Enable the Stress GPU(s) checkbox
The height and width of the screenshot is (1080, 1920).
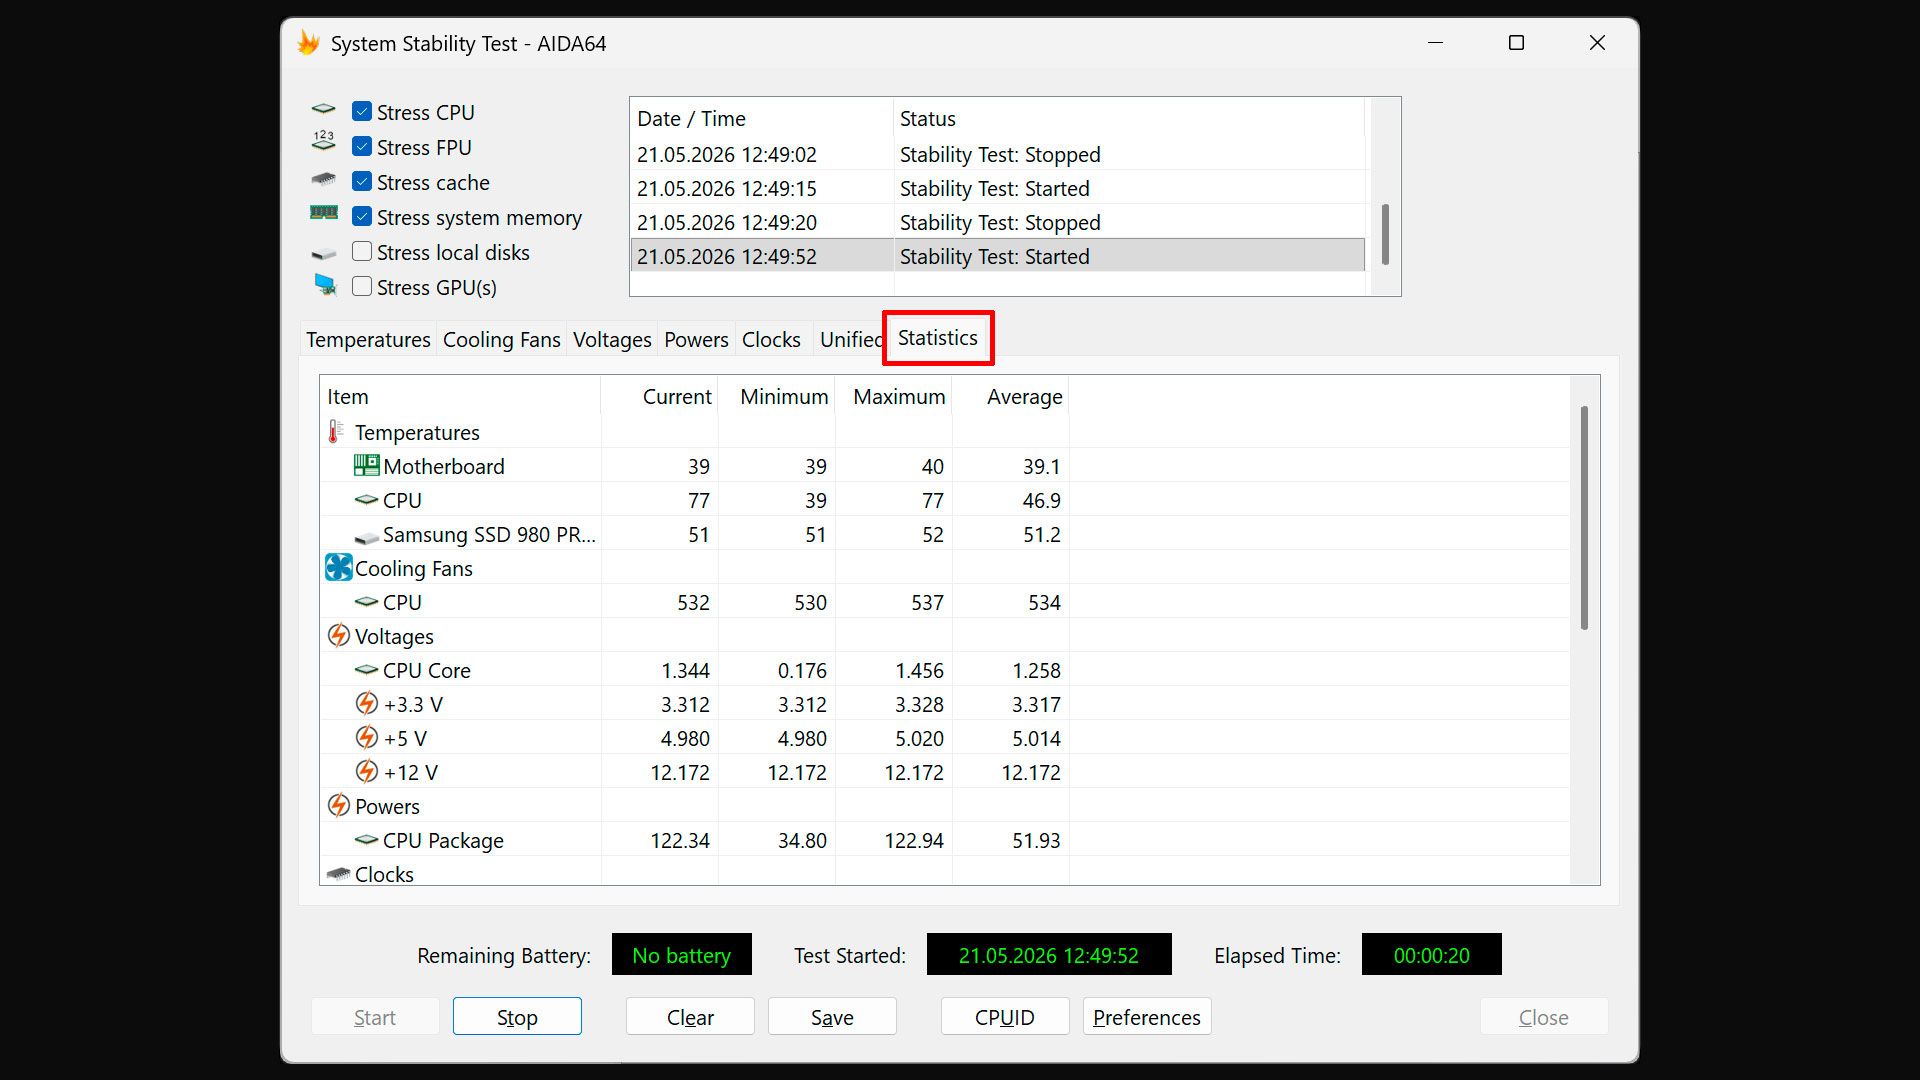click(362, 286)
